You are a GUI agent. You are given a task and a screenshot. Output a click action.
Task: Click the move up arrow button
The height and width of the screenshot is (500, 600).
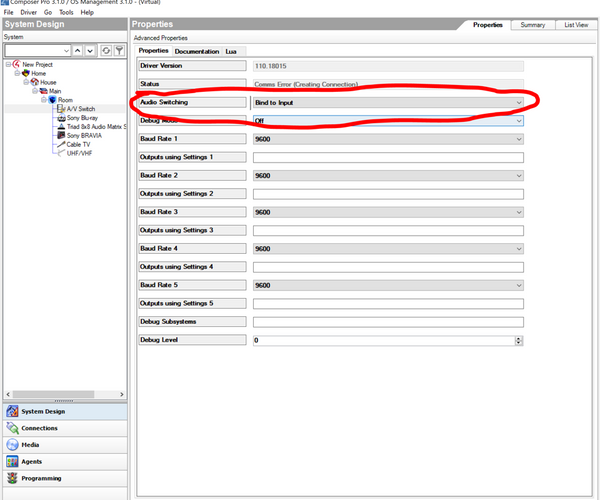coord(78,50)
